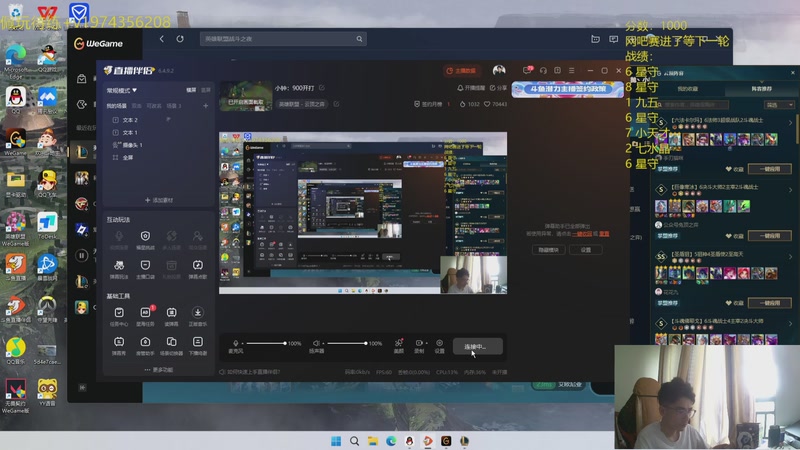
Task: Switch to 竖屏 portrait mode
Action: point(206,90)
